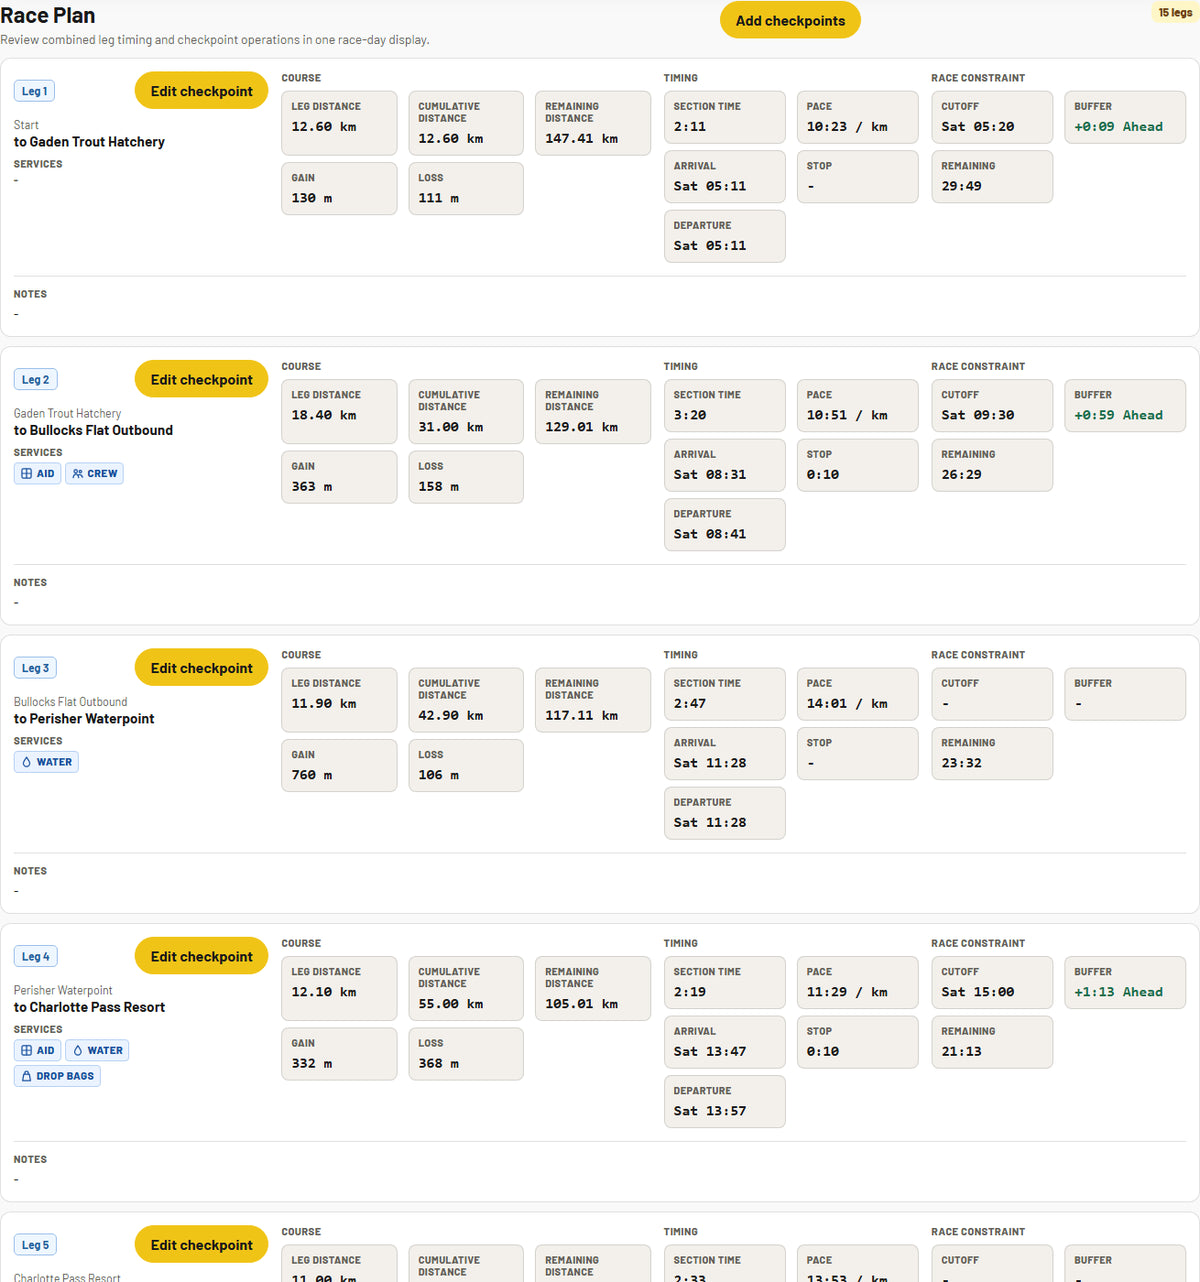
Task: Click Leg 3 pace 14:01 / km box
Action: pyautogui.click(x=857, y=694)
